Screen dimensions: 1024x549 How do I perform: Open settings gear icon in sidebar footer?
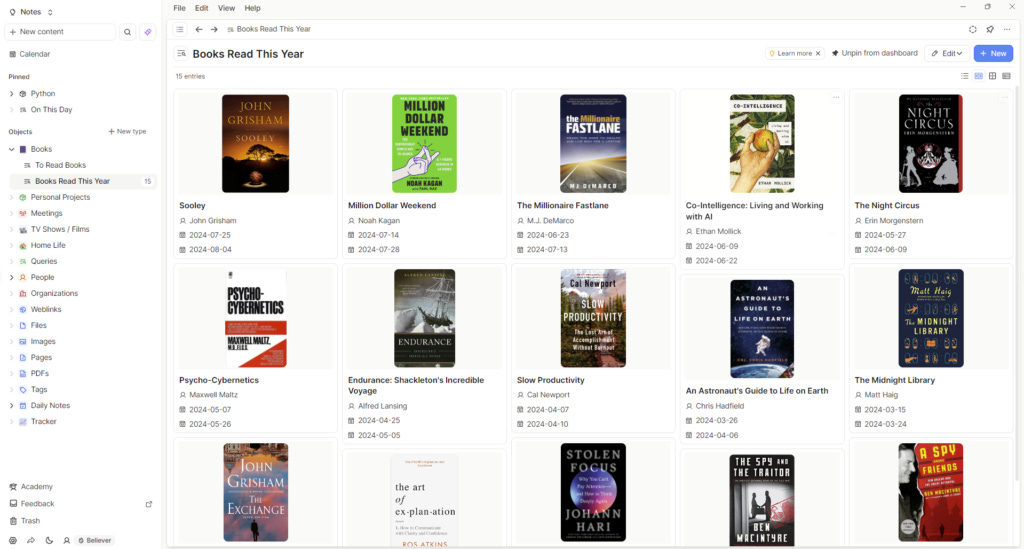click(12, 541)
